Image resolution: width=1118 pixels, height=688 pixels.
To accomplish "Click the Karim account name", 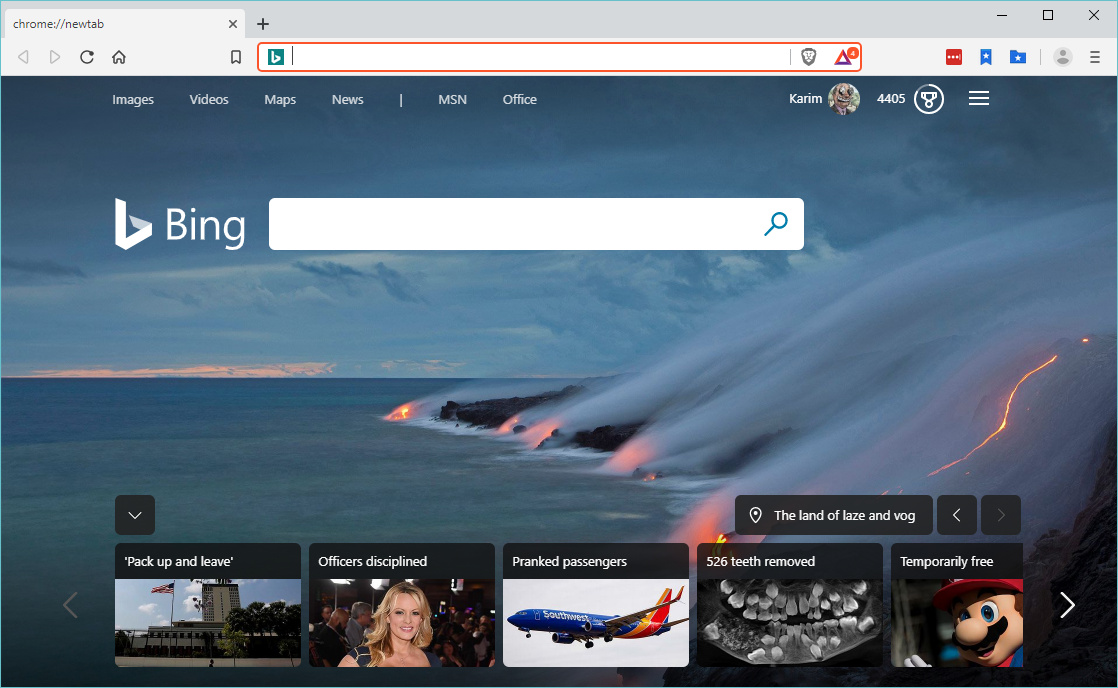I will (805, 98).
